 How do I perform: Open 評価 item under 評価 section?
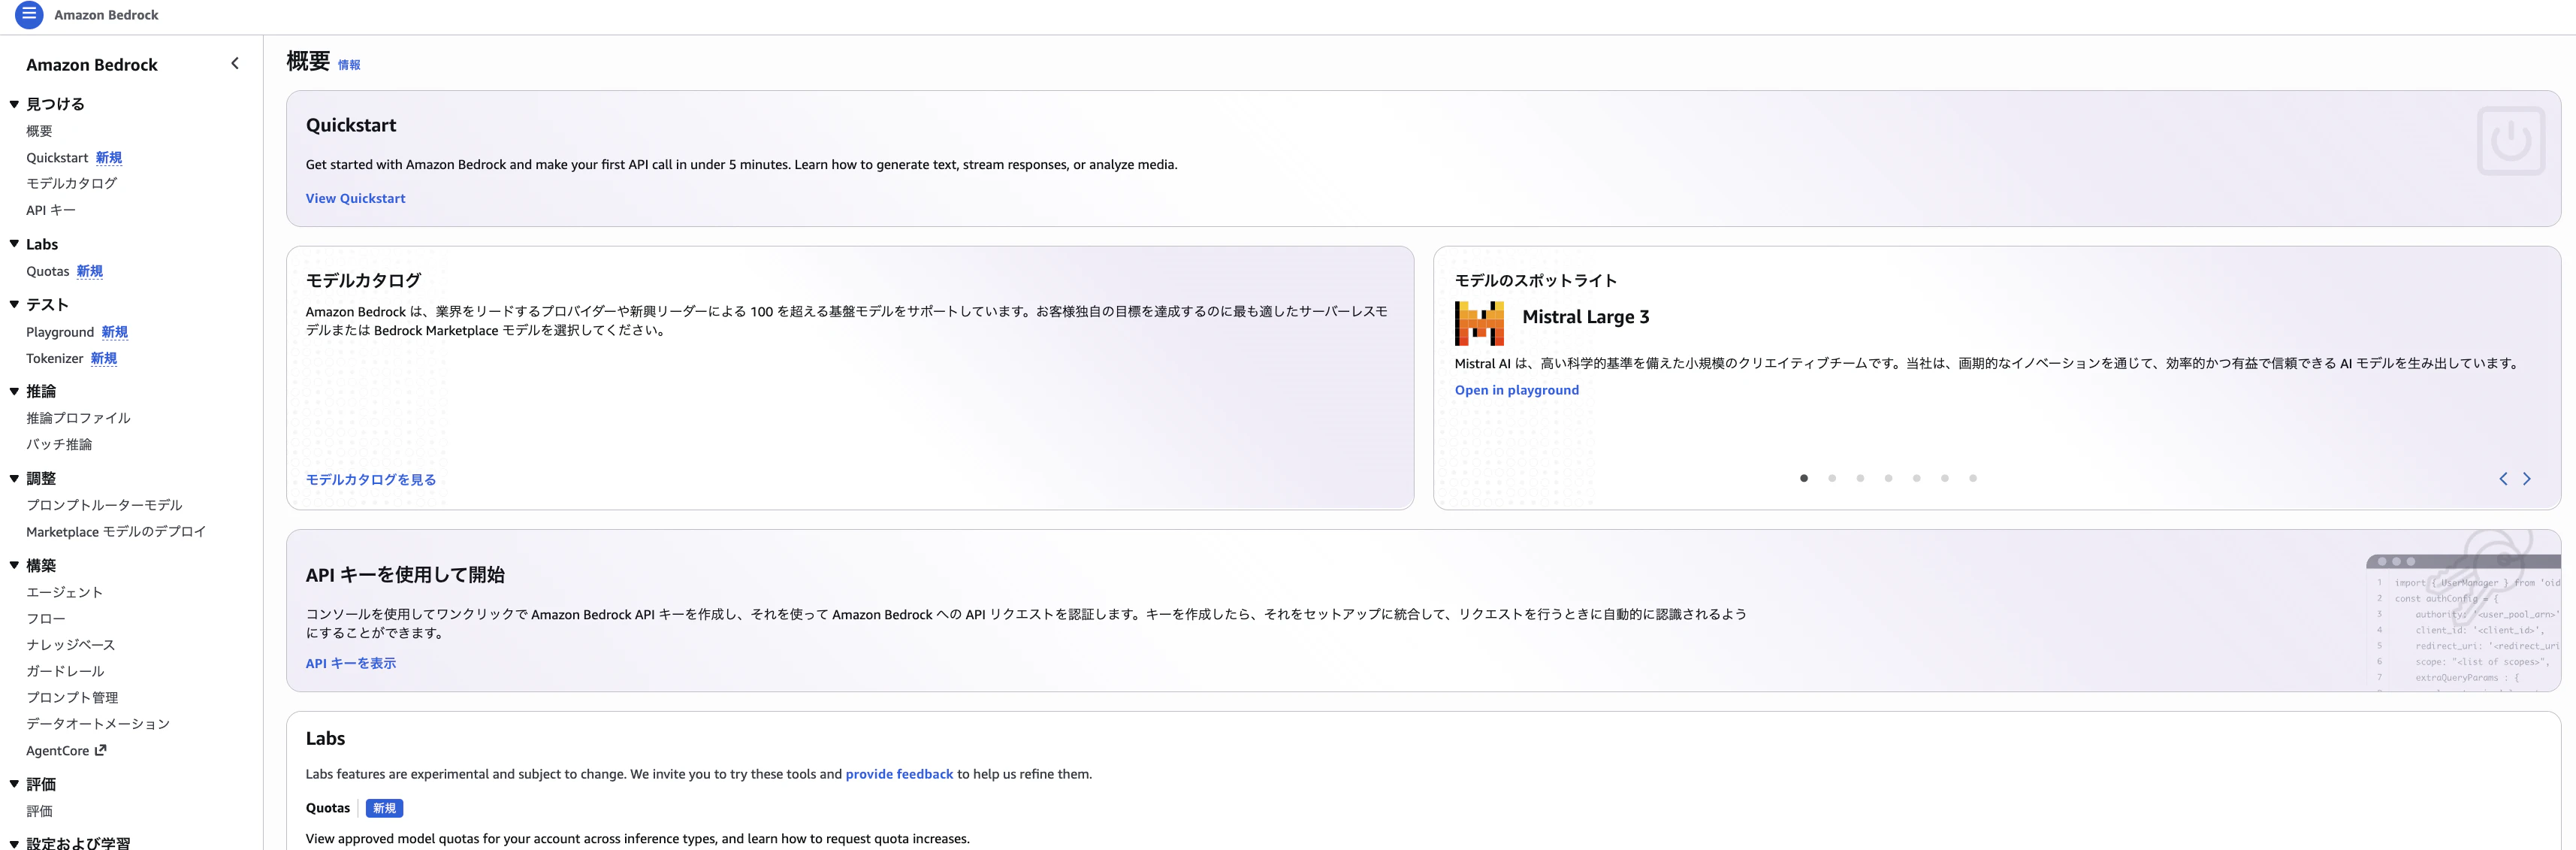pos(39,811)
